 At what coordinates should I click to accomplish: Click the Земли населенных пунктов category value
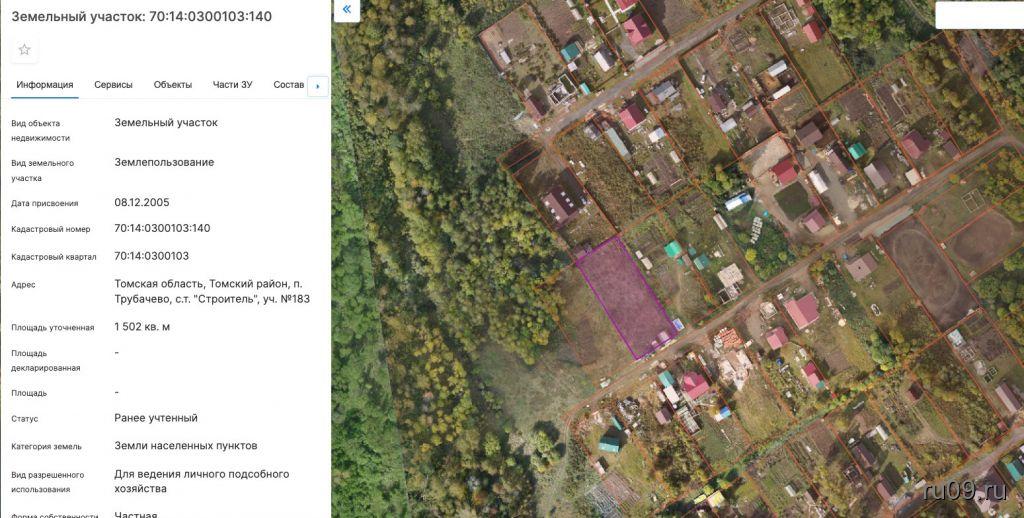(186, 446)
